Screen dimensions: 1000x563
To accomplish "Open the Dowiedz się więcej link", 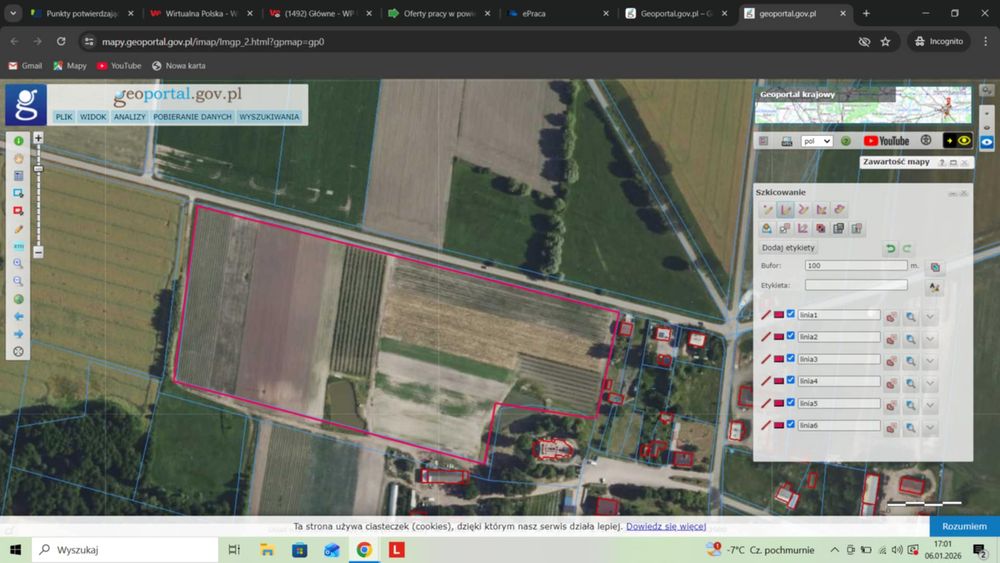I will (666, 526).
